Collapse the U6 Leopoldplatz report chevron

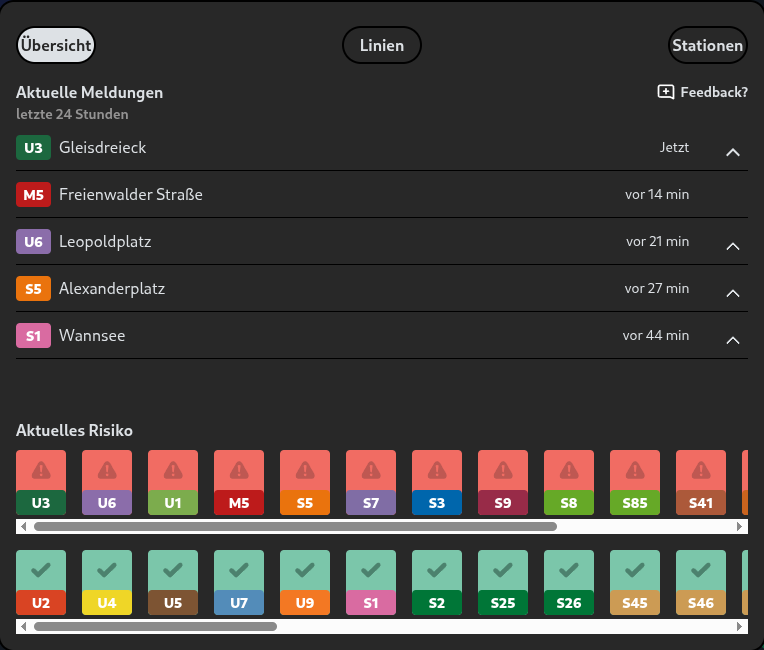pyautogui.click(x=733, y=247)
